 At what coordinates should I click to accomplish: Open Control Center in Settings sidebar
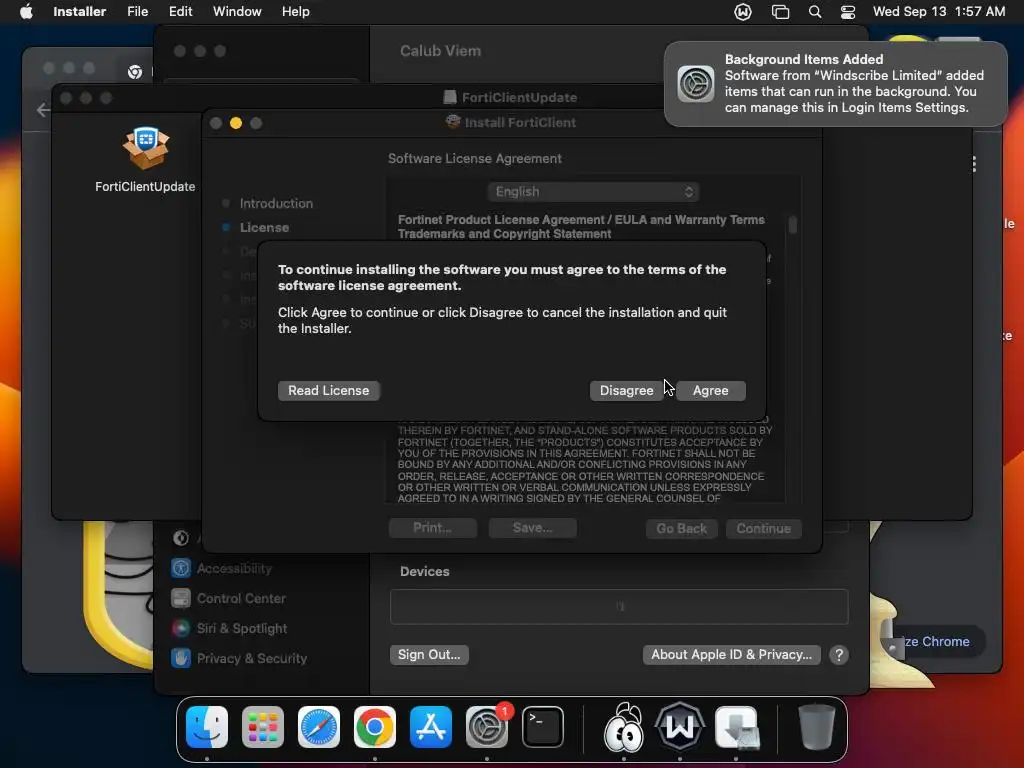pyautogui.click(x=241, y=598)
